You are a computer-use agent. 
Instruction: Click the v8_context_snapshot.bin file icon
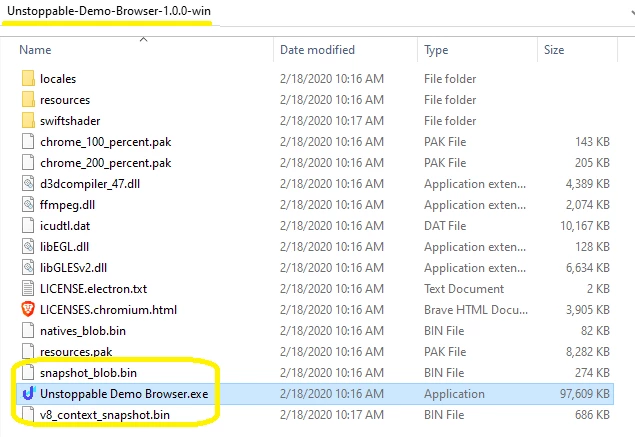click(28, 414)
